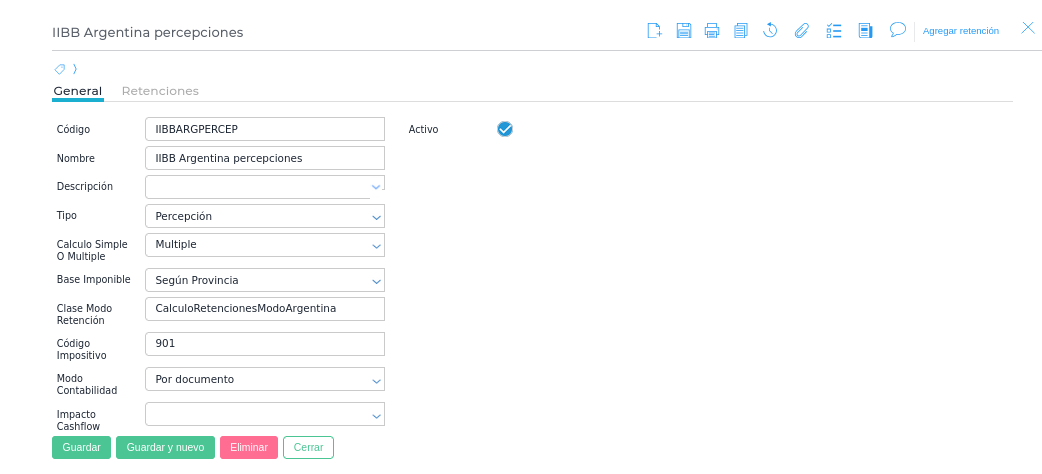This screenshot has height=474, width=1042.
Task: Click the paperclip attachment icon
Action: point(801,30)
